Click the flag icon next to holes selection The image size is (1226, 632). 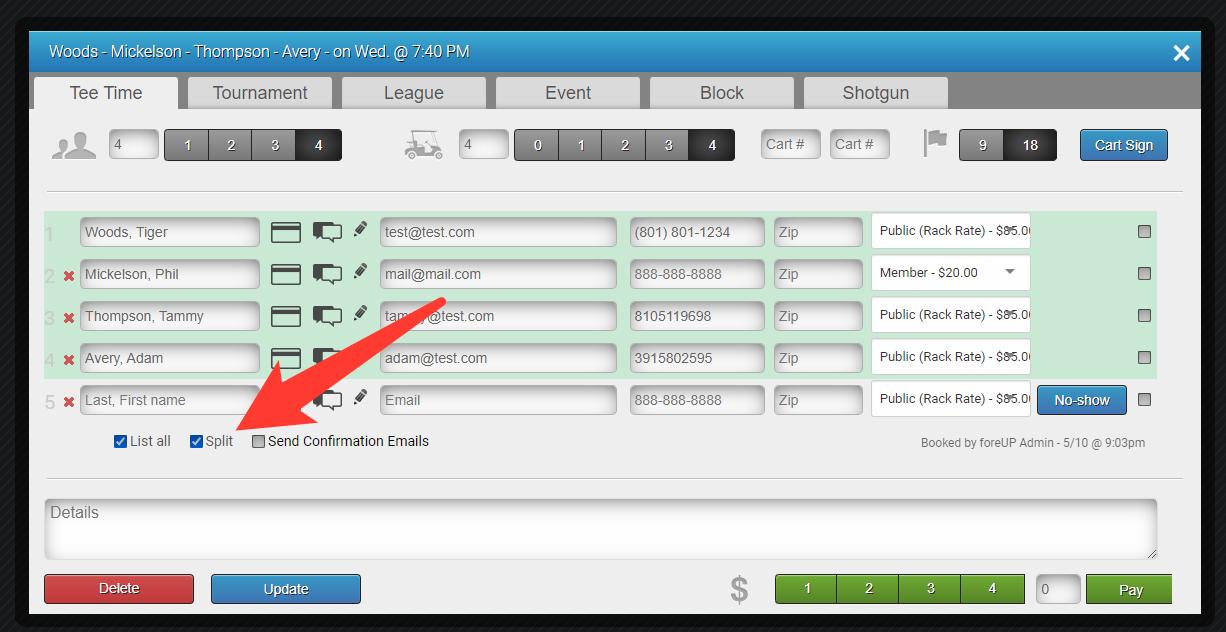click(x=935, y=141)
